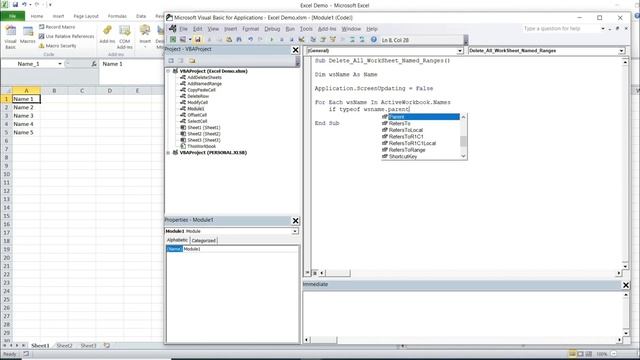
Task: Open the Excel File tab
Action: [x=13, y=16]
